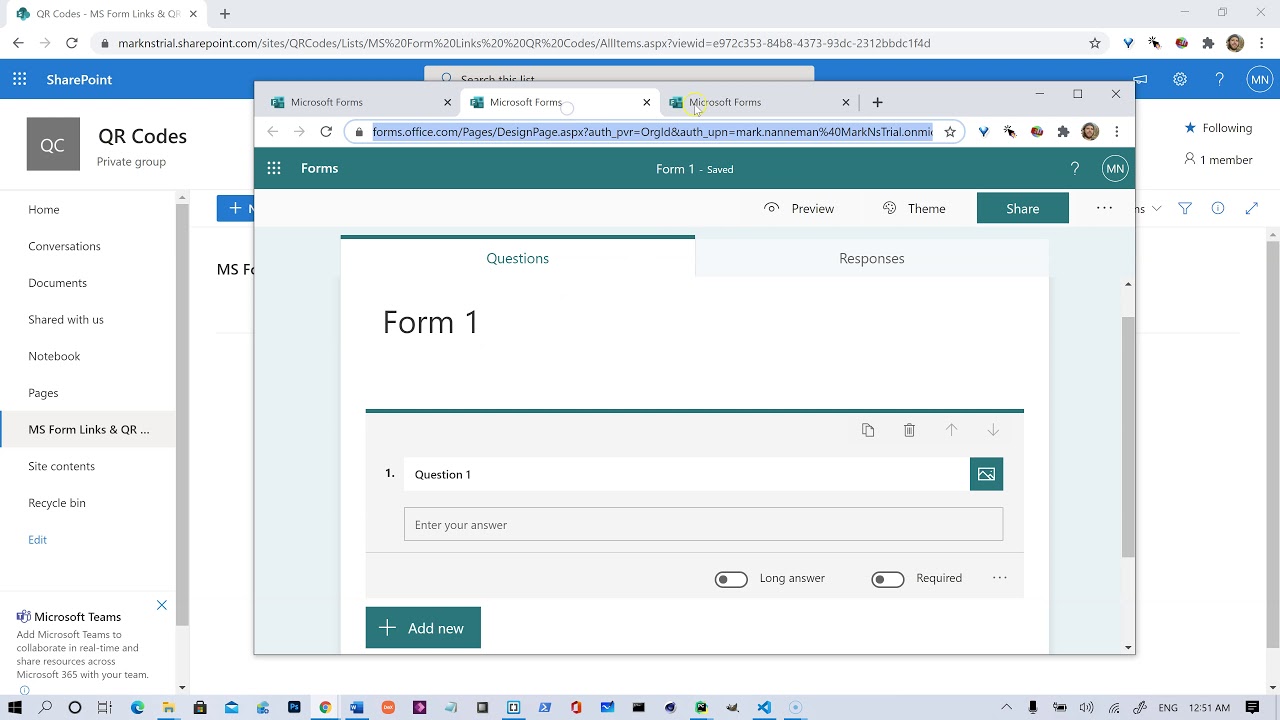This screenshot has height=720, width=1280.
Task: Copy question 1 using the duplicate icon
Action: point(868,430)
